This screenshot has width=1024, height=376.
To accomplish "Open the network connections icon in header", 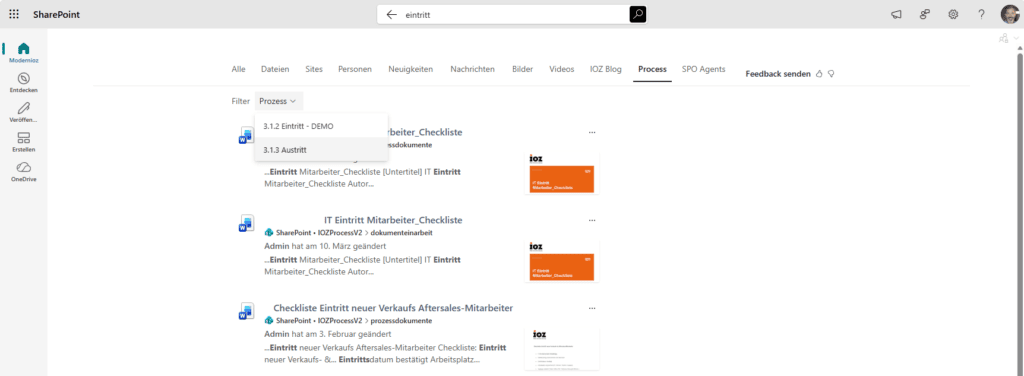I will click(x=925, y=14).
